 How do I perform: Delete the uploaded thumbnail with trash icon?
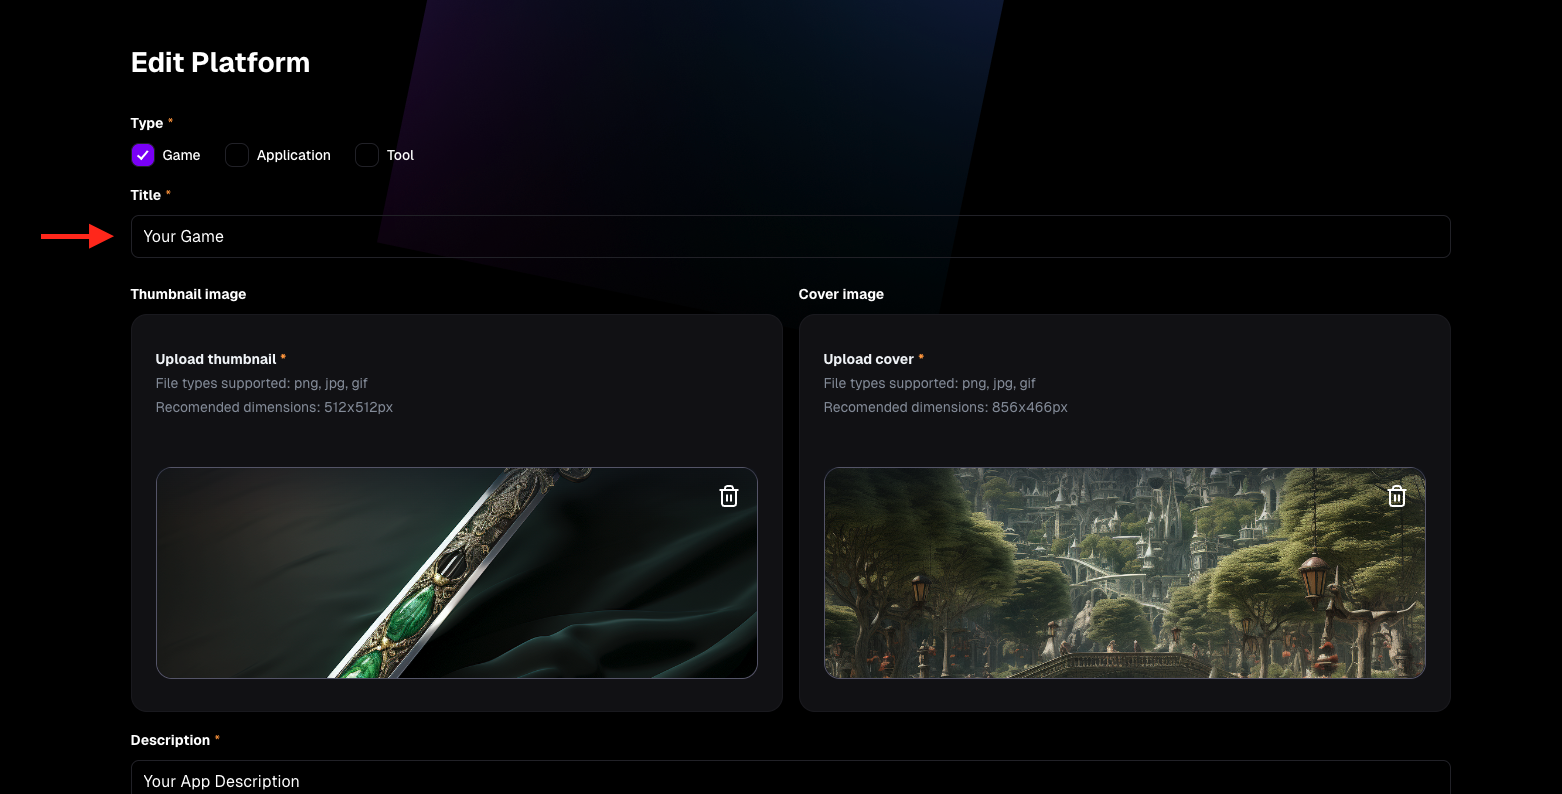coord(729,496)
